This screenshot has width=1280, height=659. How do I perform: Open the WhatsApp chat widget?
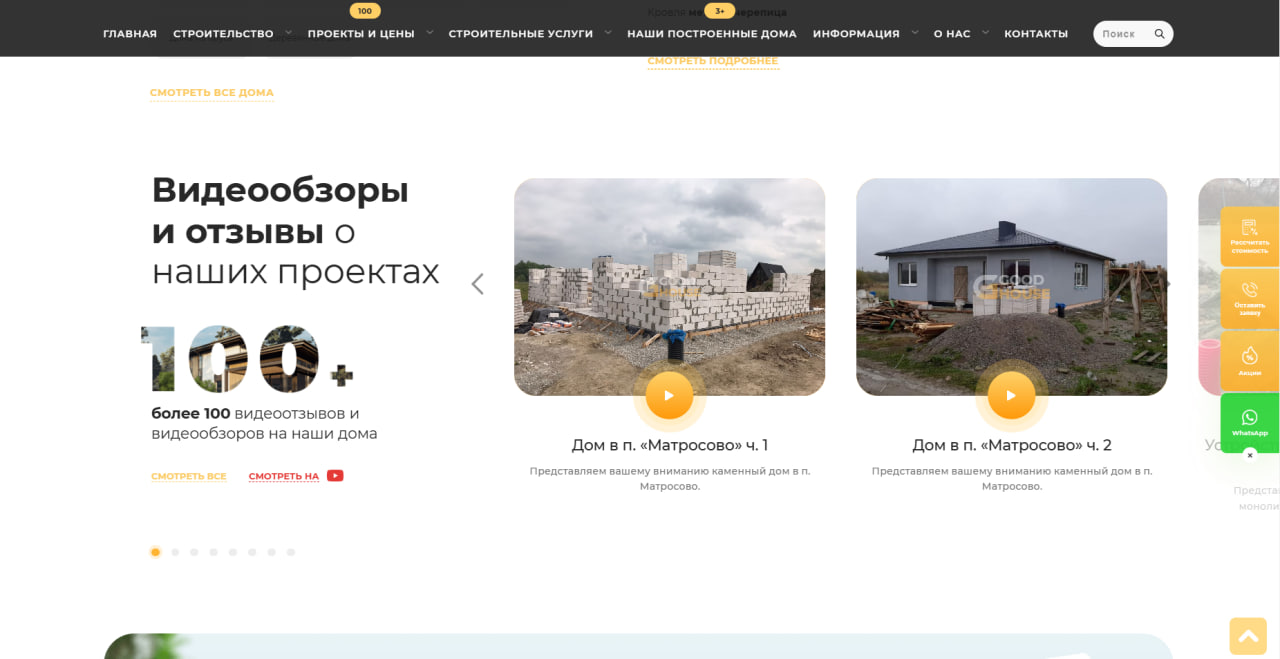tap(1250, 422)
